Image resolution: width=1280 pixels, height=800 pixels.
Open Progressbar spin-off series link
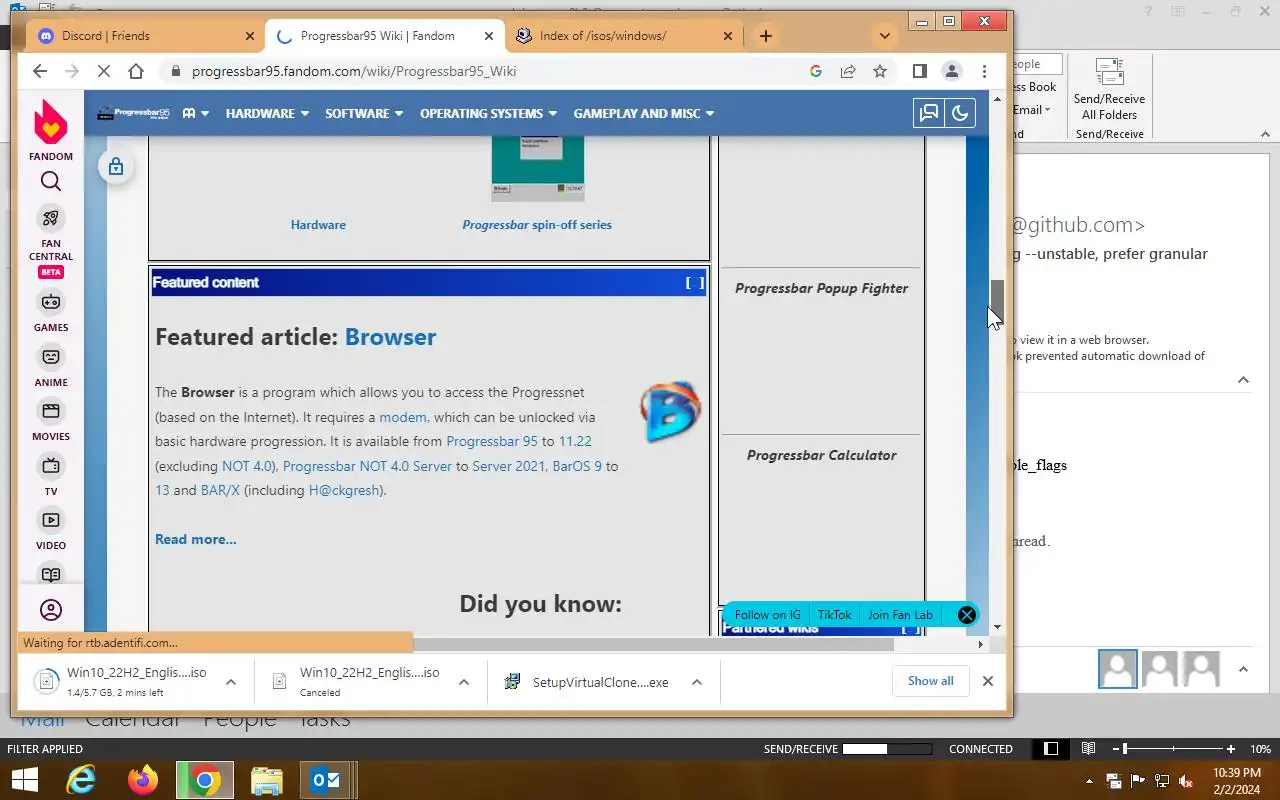pyautogui.click(x=537, y=225)
